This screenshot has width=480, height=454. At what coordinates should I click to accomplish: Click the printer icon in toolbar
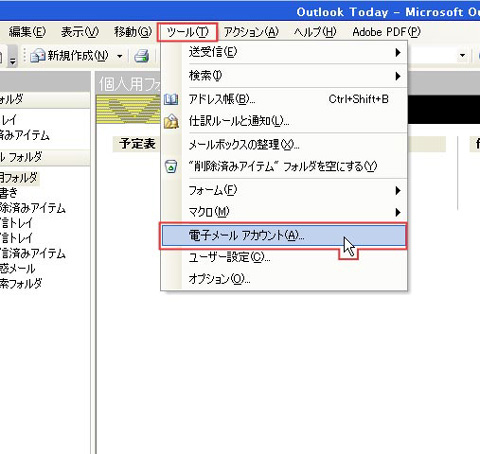142,56
